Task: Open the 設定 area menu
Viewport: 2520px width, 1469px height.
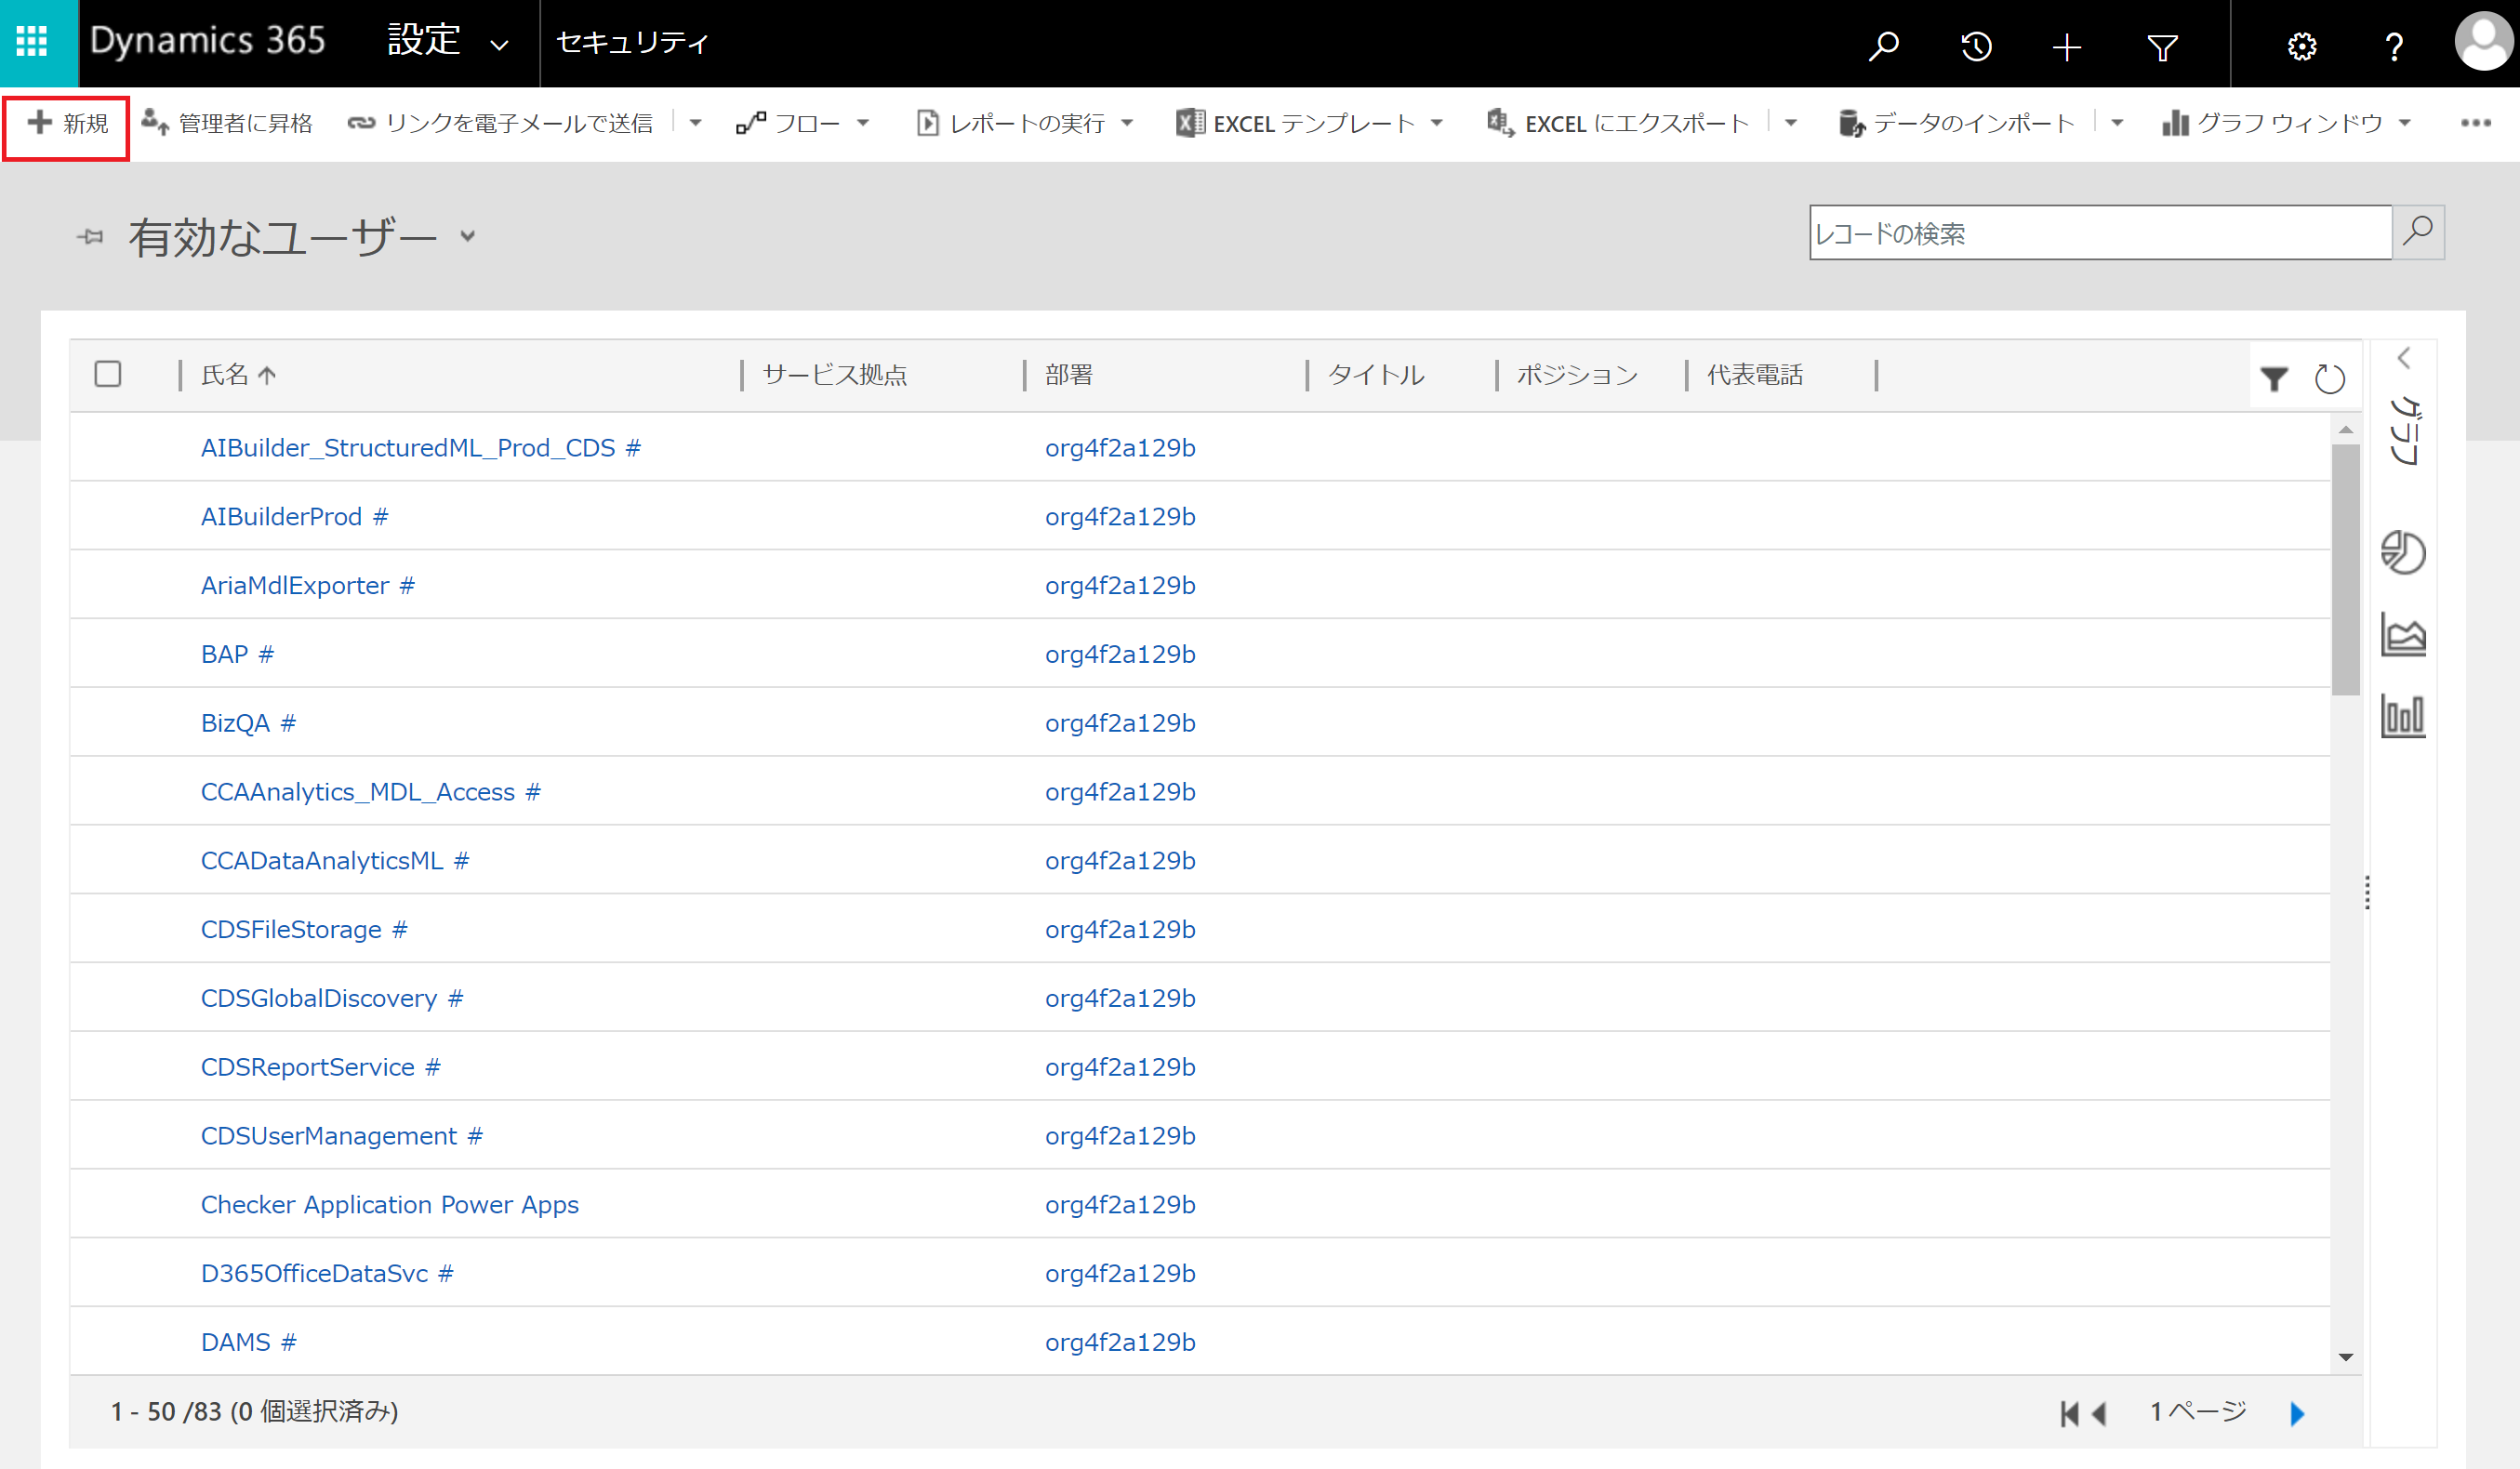Action: 448,42
